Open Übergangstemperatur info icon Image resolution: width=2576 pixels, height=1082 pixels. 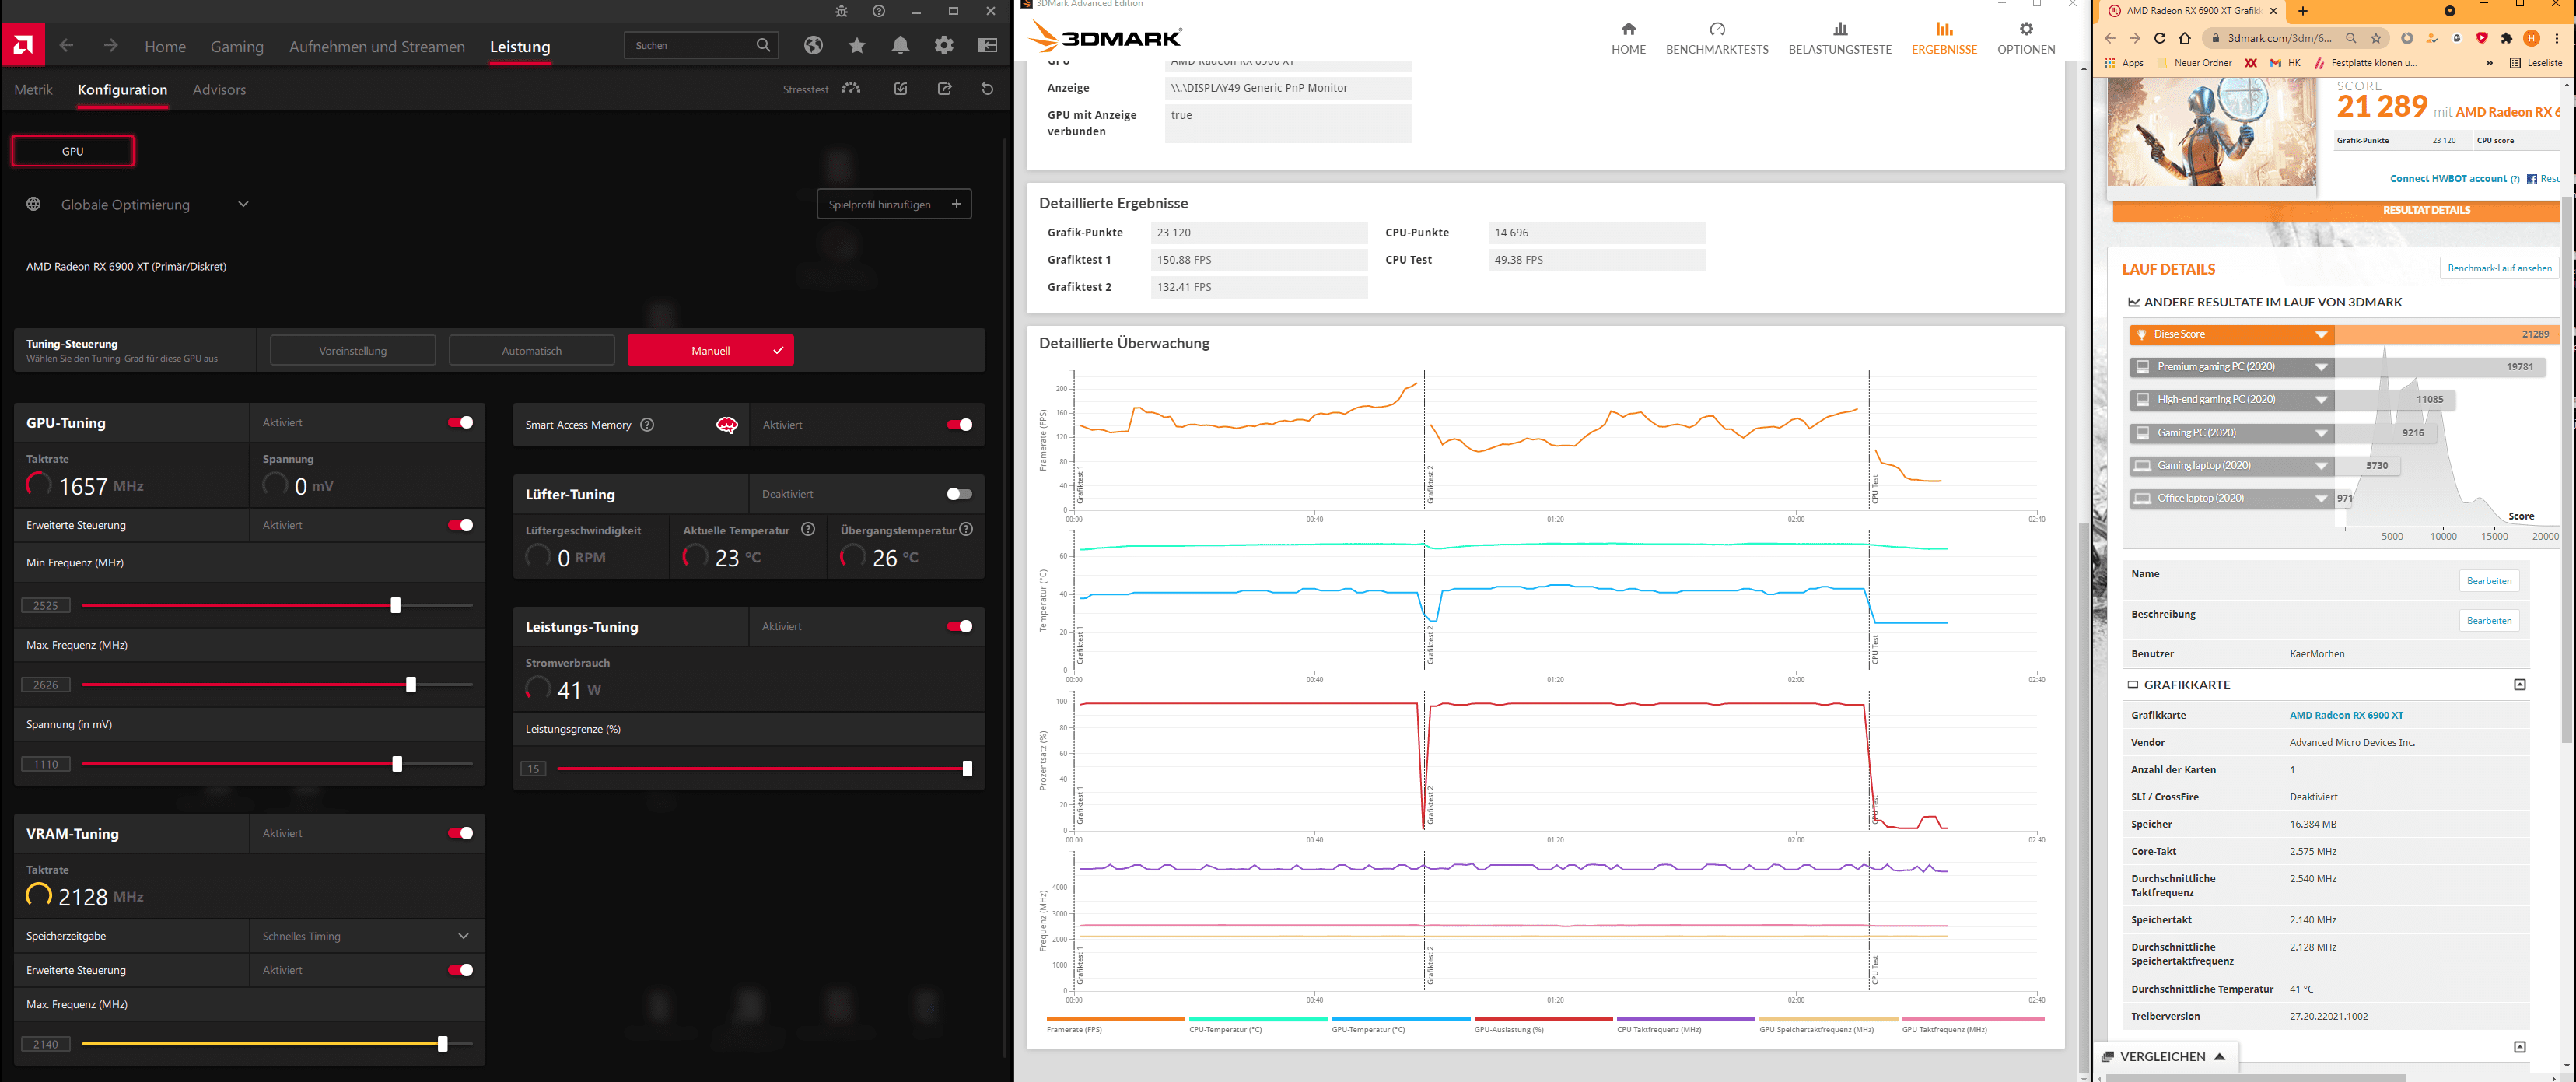pyautogui.click(x=966, y=529)
